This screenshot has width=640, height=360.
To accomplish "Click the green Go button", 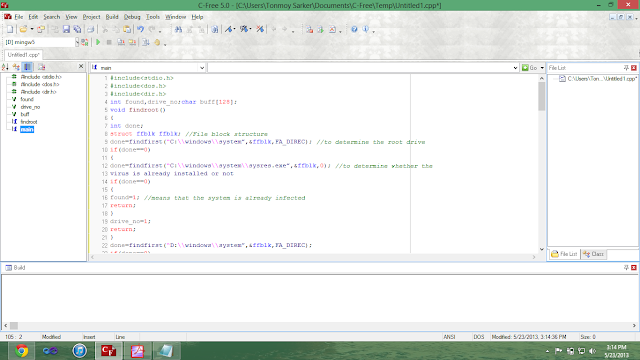I will click(530, 68).
